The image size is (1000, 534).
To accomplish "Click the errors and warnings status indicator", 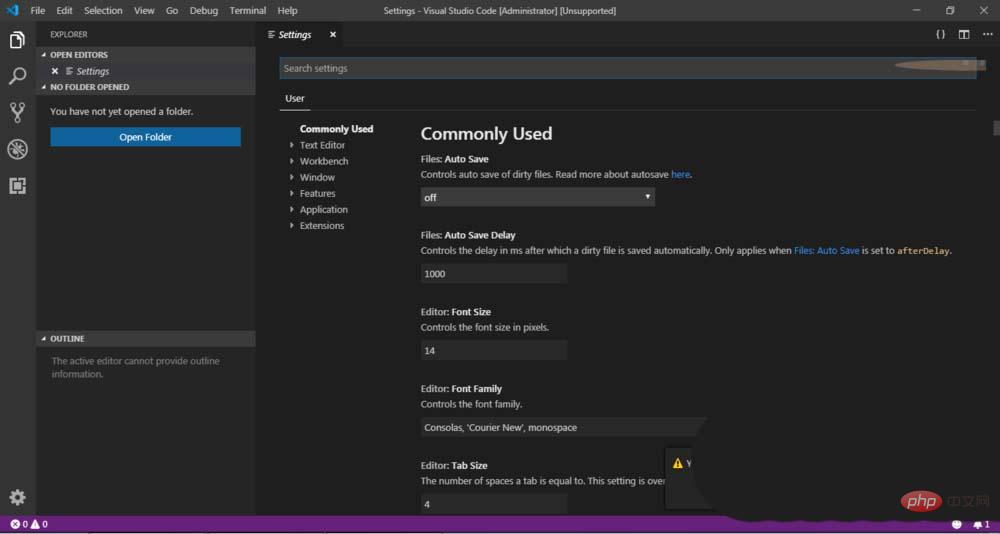I will click(x=29, y=524).
